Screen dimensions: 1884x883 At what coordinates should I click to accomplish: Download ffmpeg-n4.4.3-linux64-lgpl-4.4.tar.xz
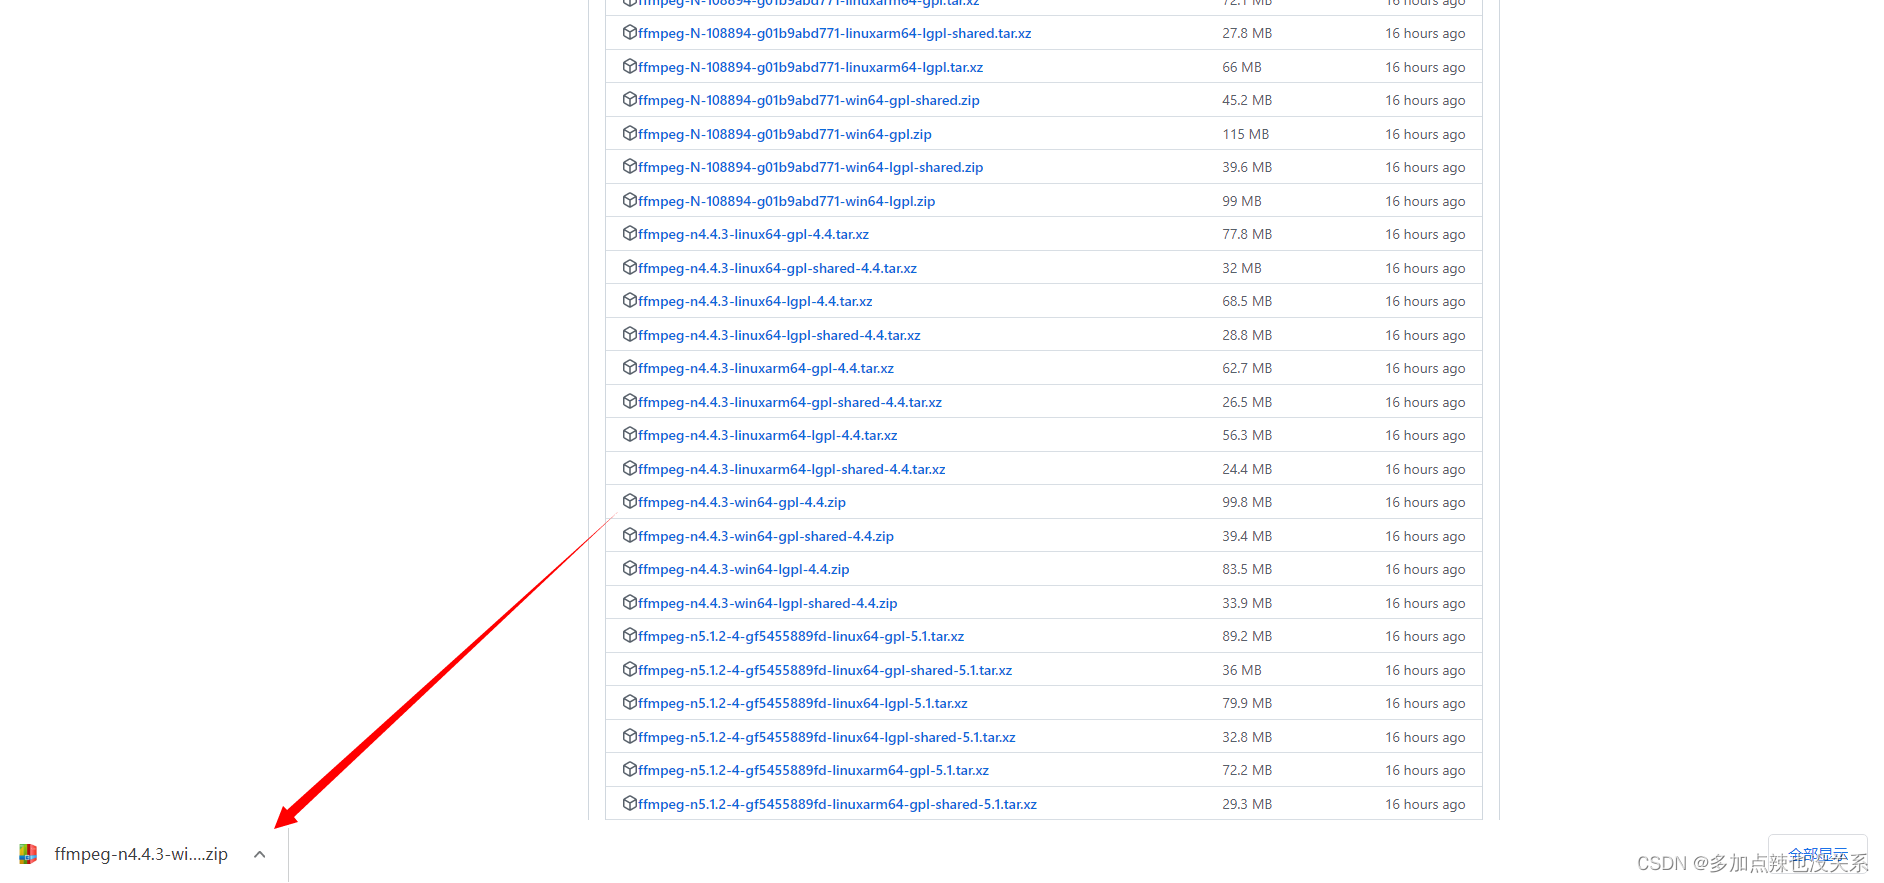pos(755,301)
